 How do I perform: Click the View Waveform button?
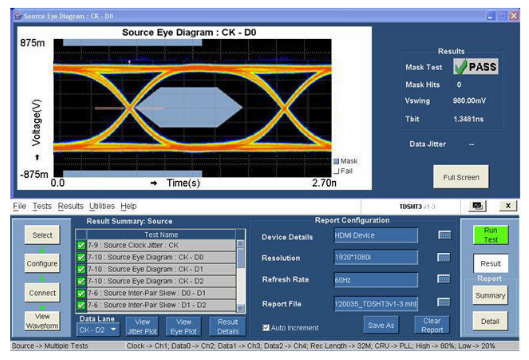point(42,321)
